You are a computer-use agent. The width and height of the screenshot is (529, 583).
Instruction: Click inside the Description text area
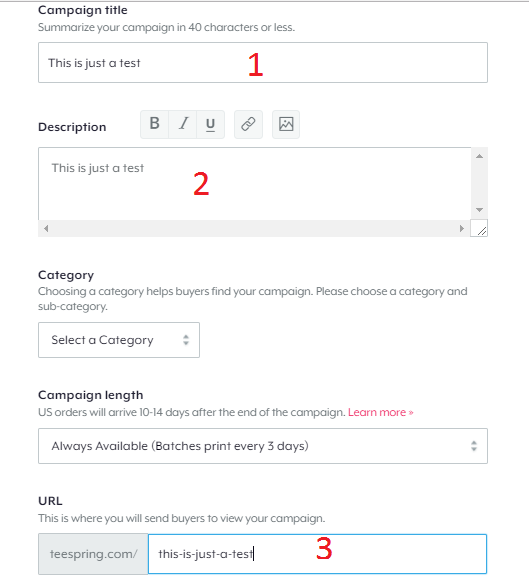(255, 184)
